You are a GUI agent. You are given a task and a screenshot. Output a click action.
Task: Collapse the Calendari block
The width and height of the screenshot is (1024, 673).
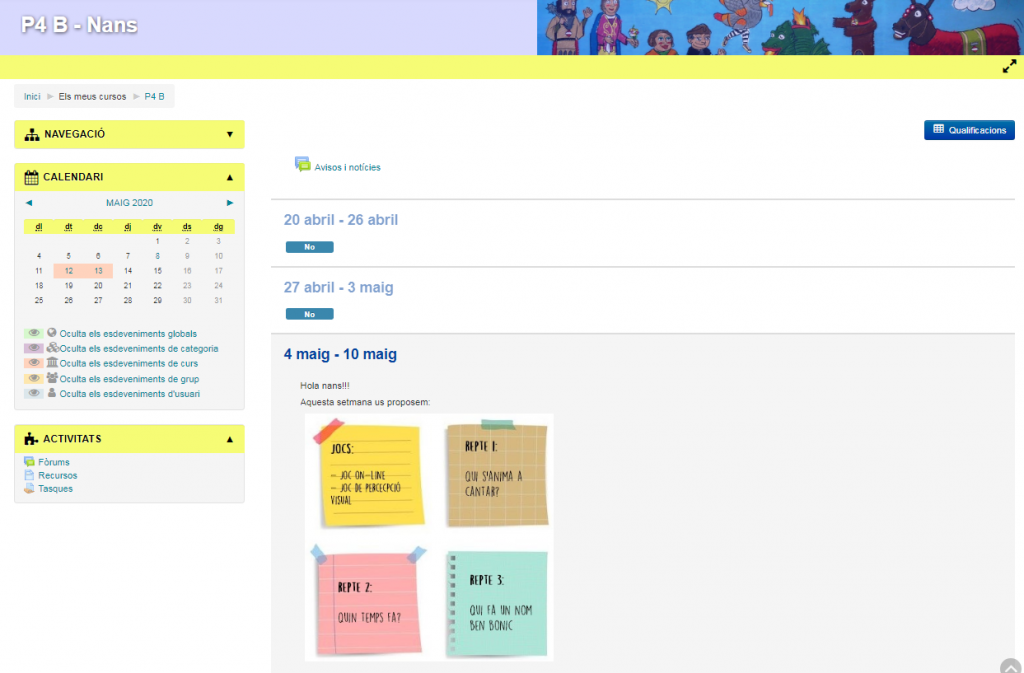point(229,177)
